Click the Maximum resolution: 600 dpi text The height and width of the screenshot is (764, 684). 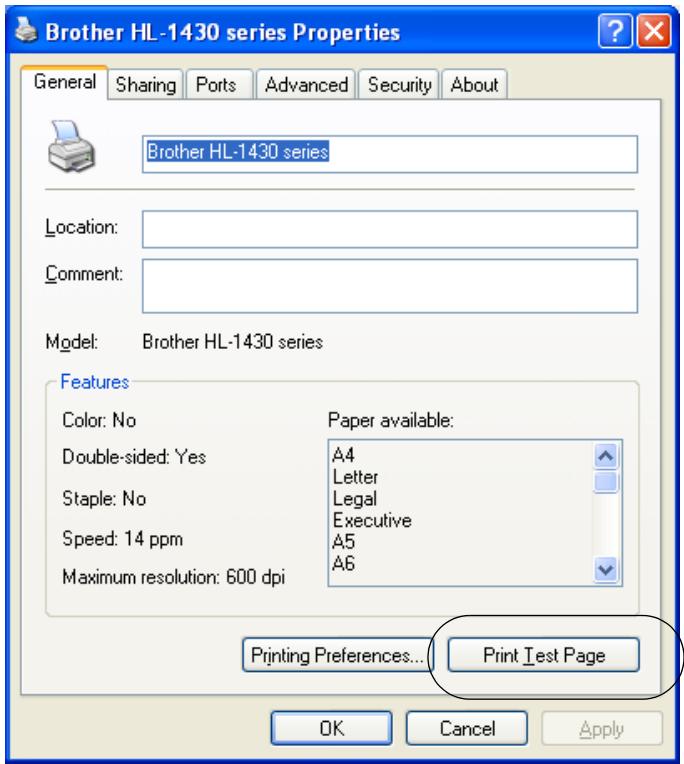point(173,577)
